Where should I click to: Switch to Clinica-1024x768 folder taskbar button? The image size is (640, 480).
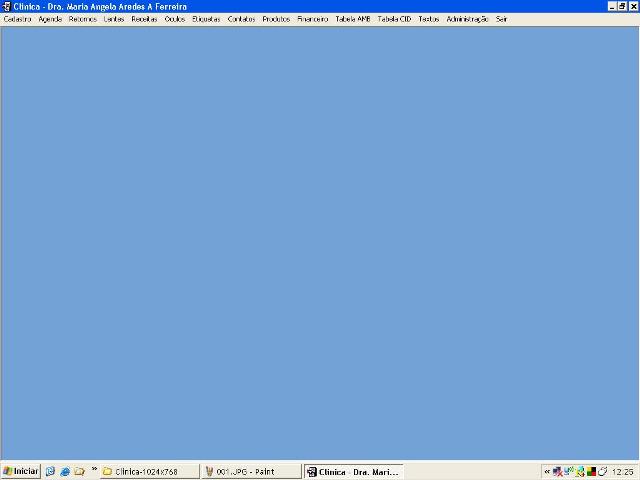[x=150, y=471]
